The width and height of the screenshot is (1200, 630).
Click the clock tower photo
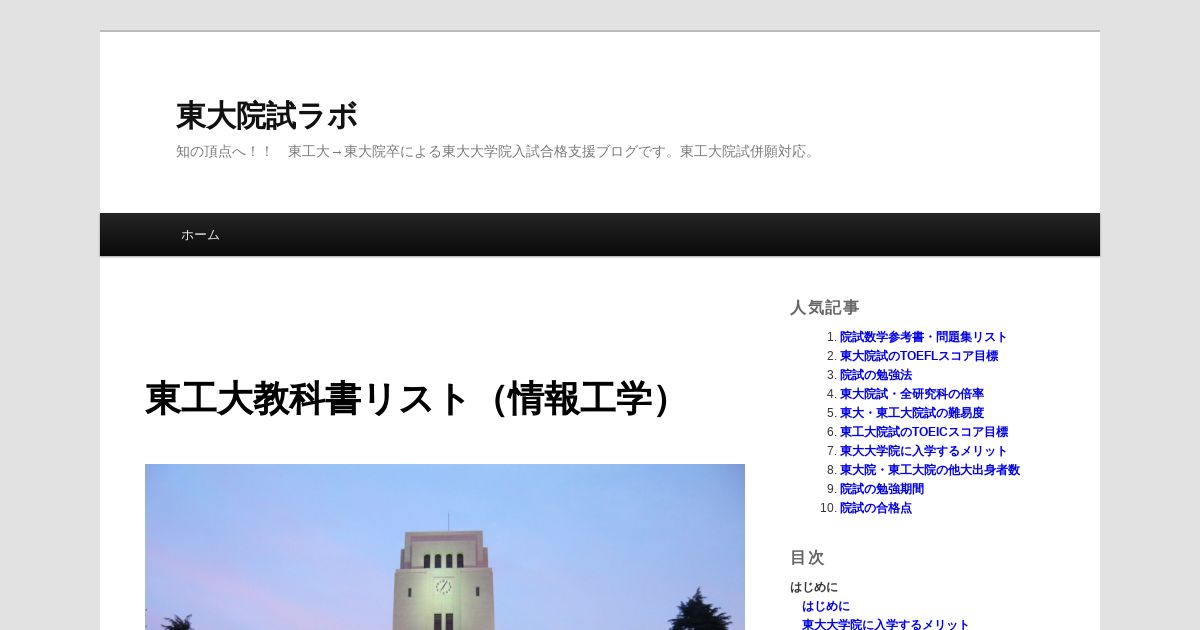coord(445,547)
